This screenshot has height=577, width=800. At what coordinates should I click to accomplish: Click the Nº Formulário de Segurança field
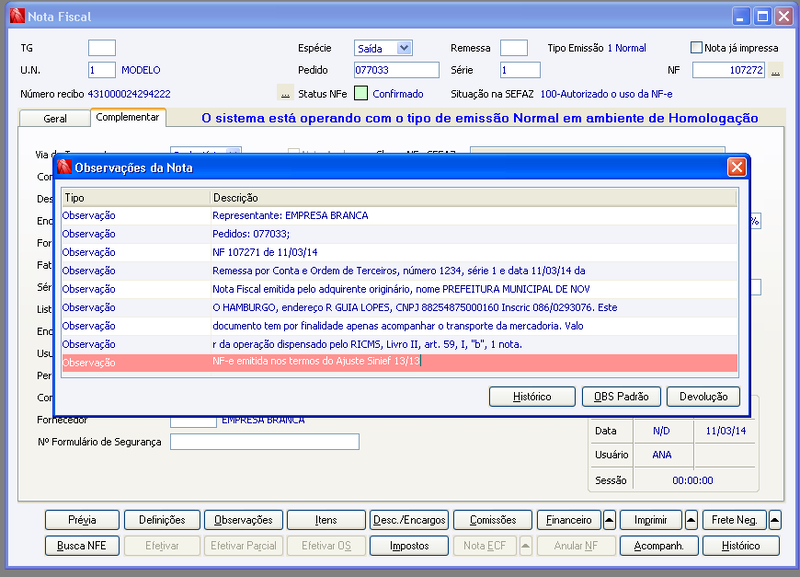click(x=265, y=442)
